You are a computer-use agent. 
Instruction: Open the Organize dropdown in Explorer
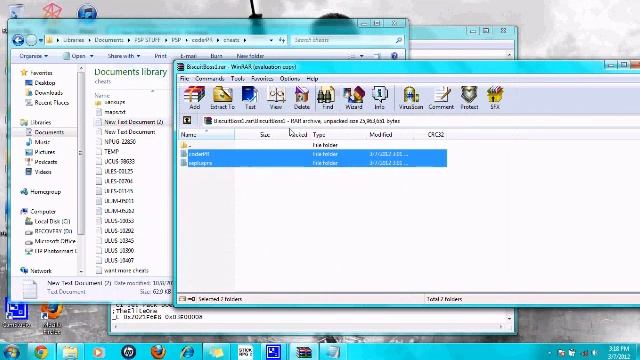click(33, 56)
